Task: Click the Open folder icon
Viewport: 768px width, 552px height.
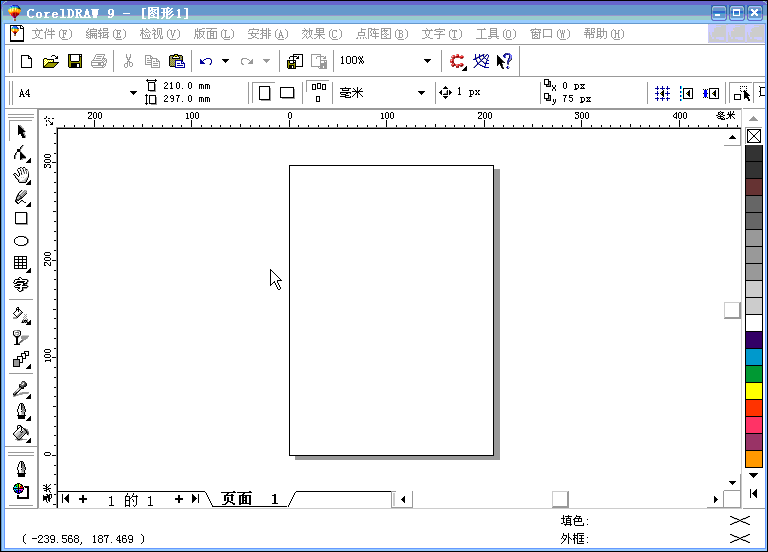Action: point(50,61)
